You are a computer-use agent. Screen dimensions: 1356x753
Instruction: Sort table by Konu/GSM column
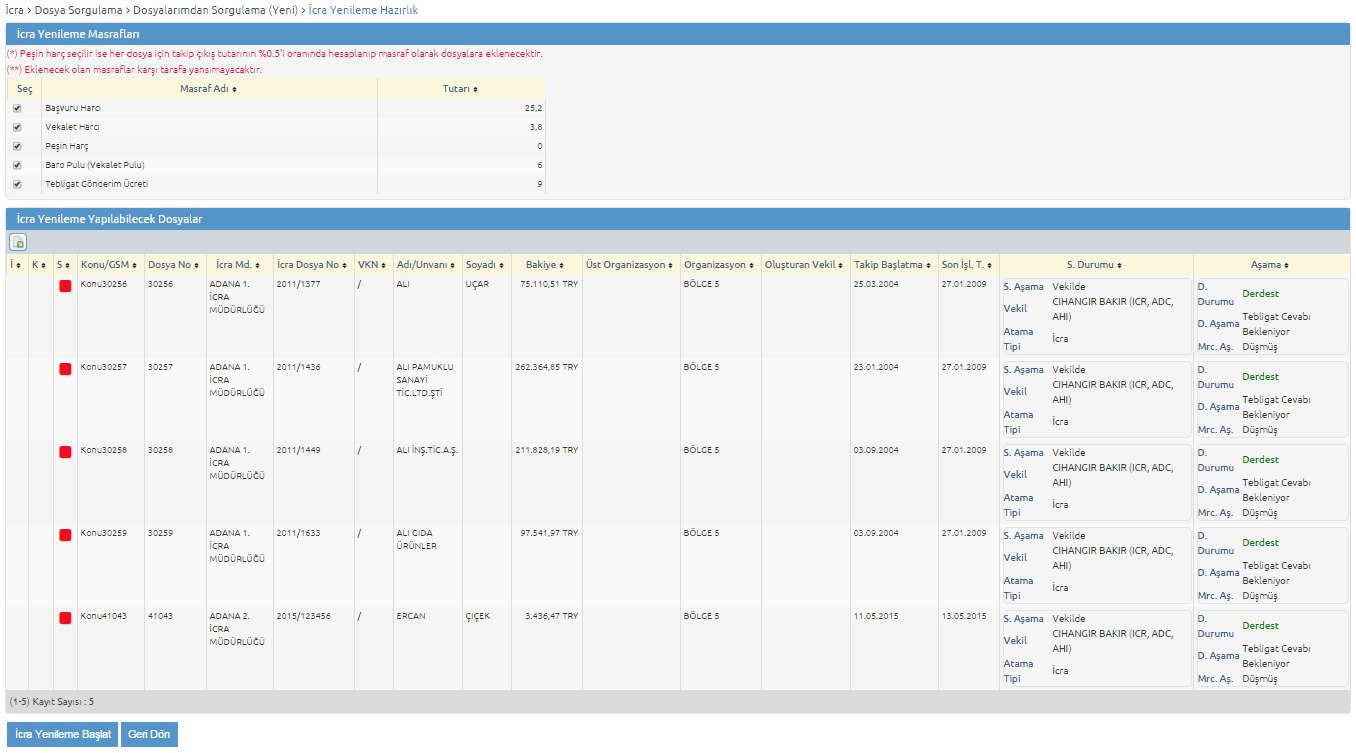click(x=111, y=265)
